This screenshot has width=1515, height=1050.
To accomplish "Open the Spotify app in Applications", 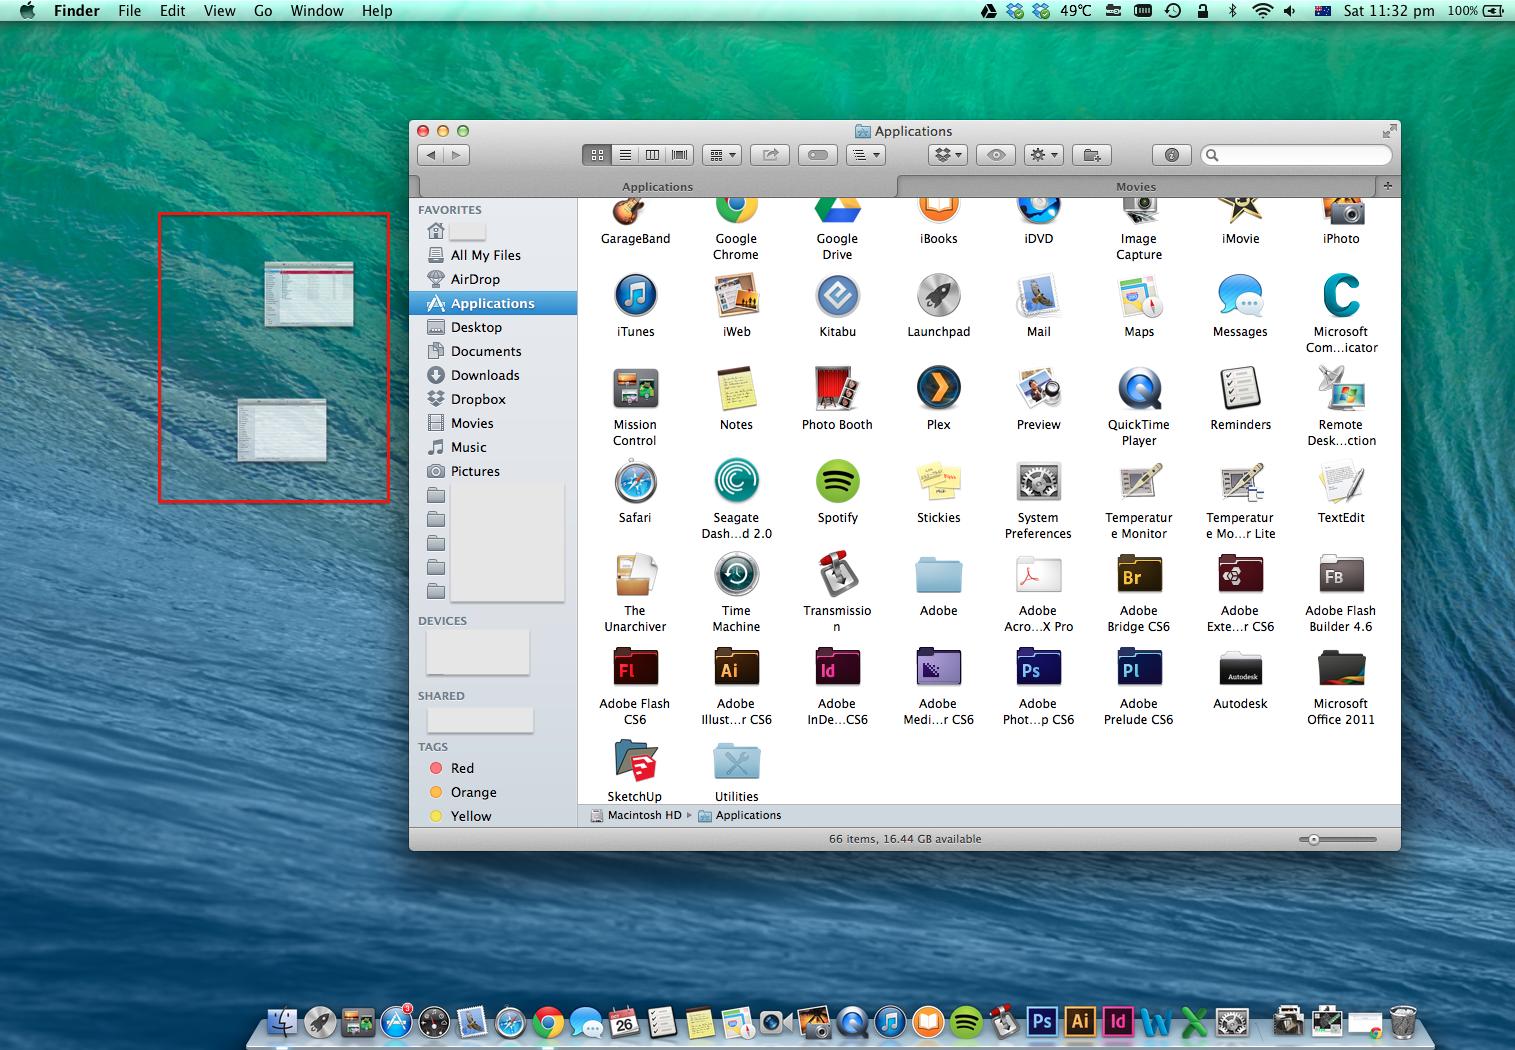I will coord(837,483).
